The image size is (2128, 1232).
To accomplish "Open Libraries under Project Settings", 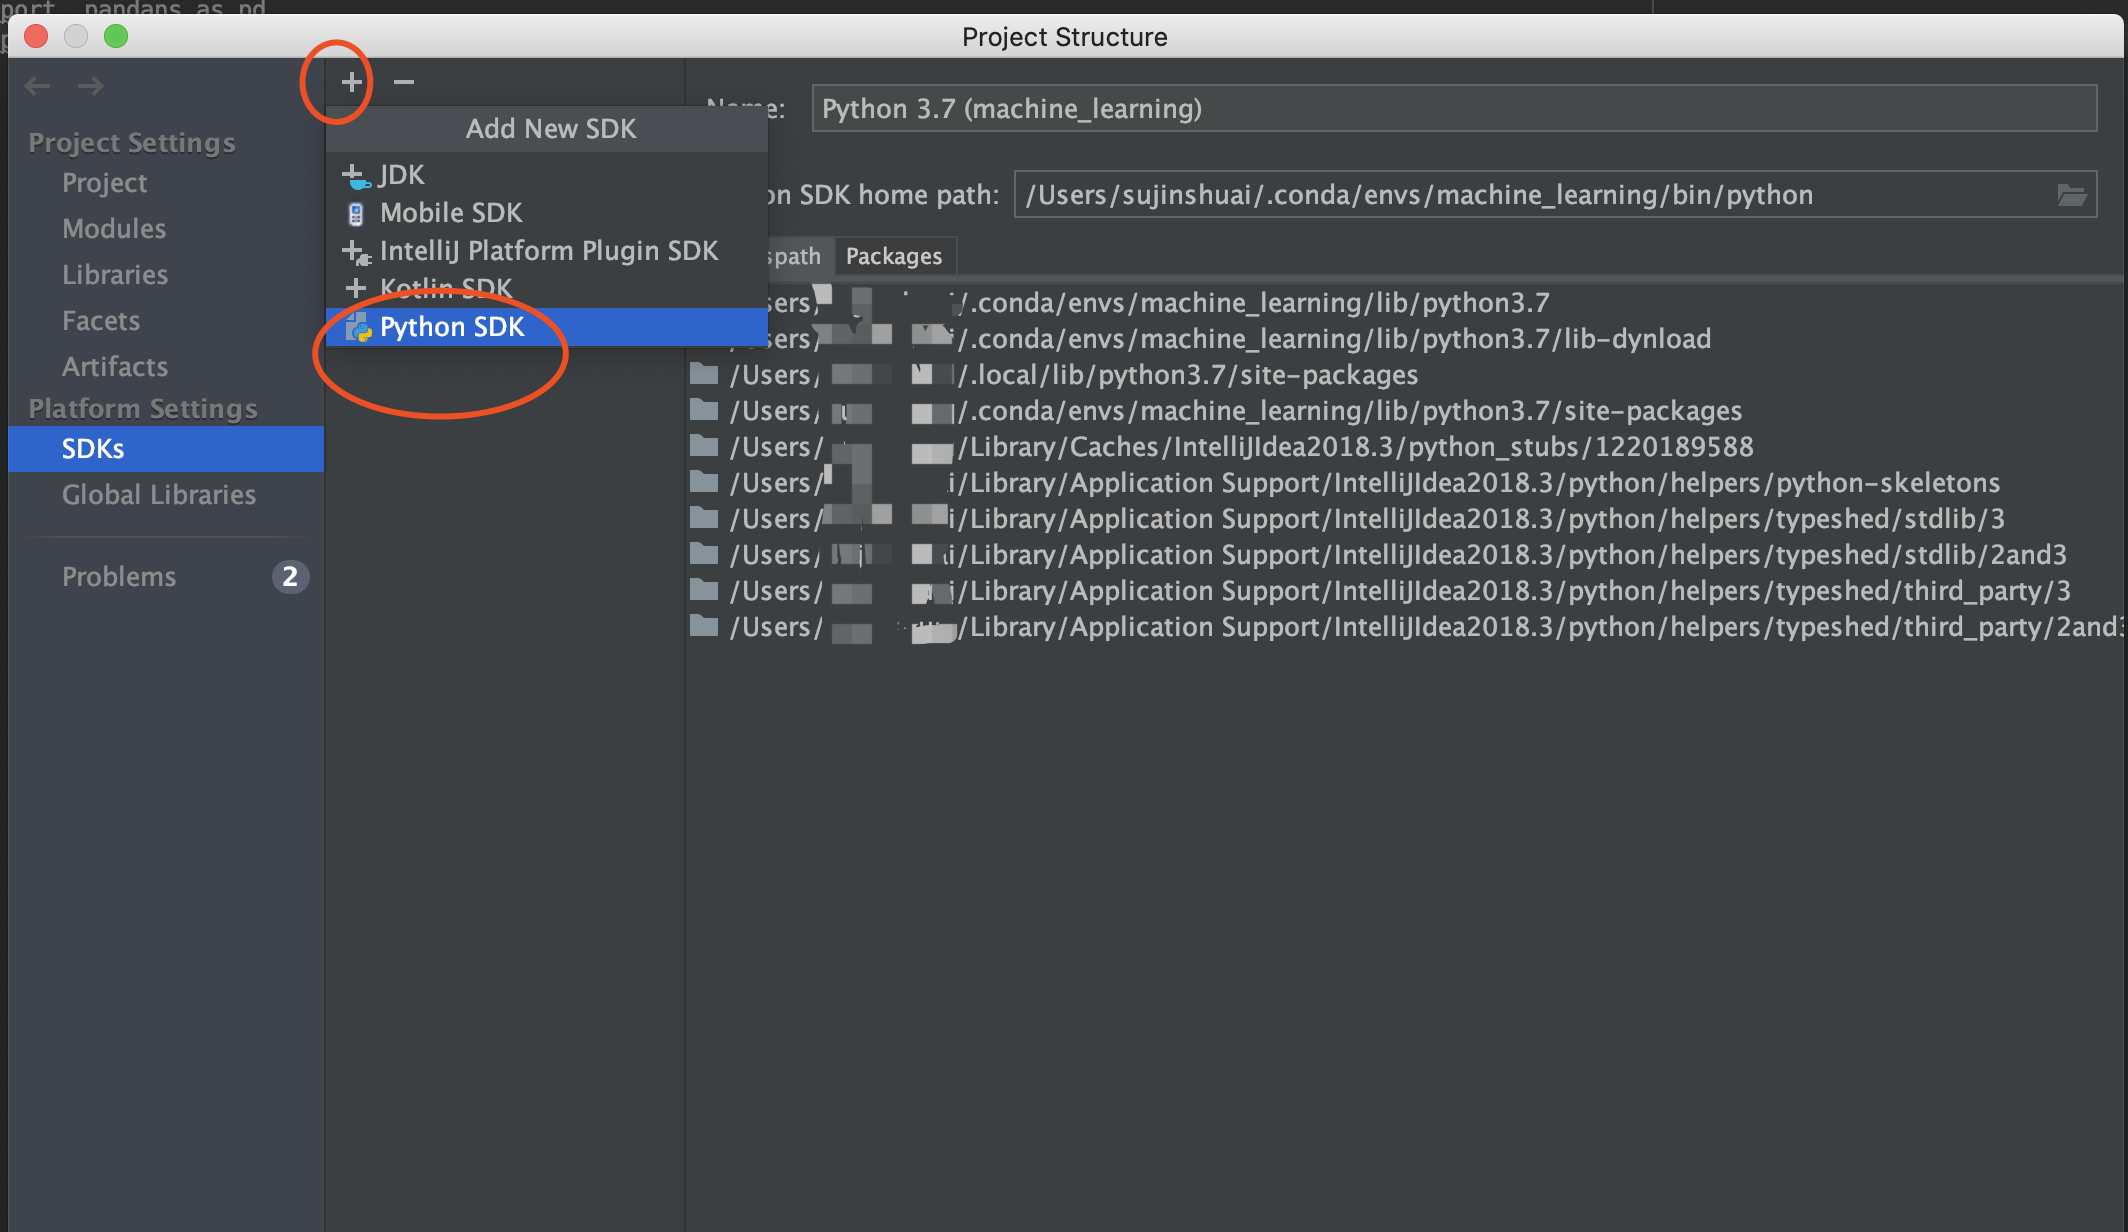I will tap(115, 274).
